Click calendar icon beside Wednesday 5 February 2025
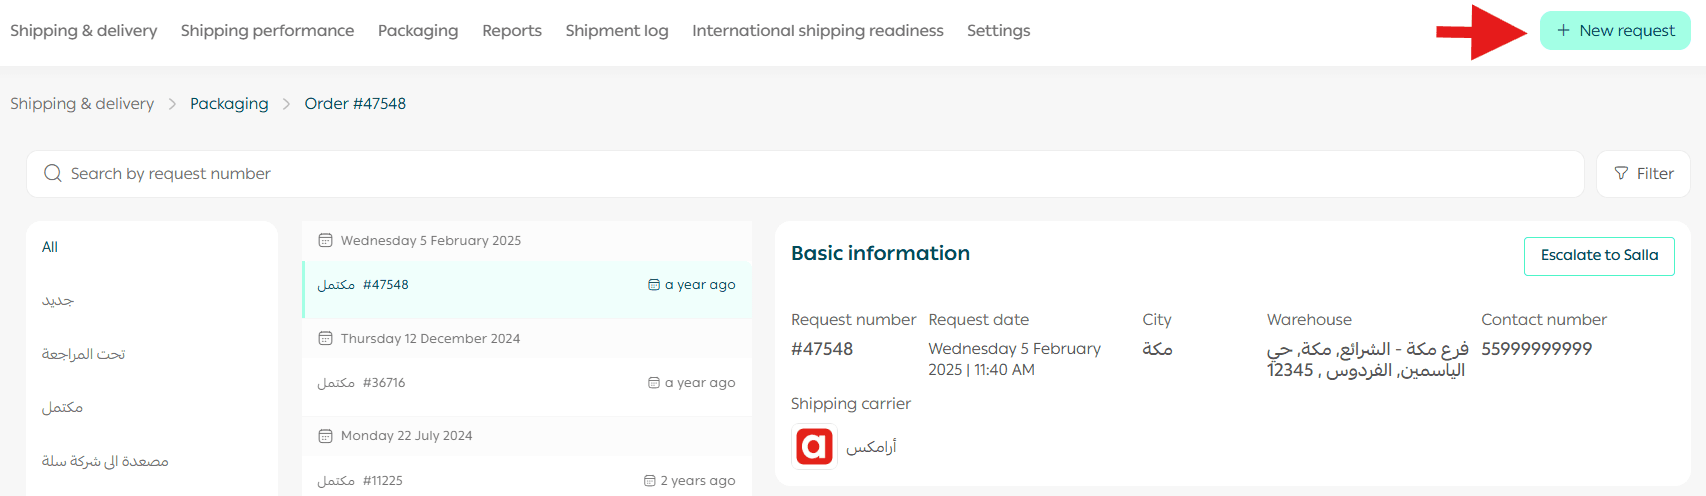1706x496 pixels. [x=325, y=240]
